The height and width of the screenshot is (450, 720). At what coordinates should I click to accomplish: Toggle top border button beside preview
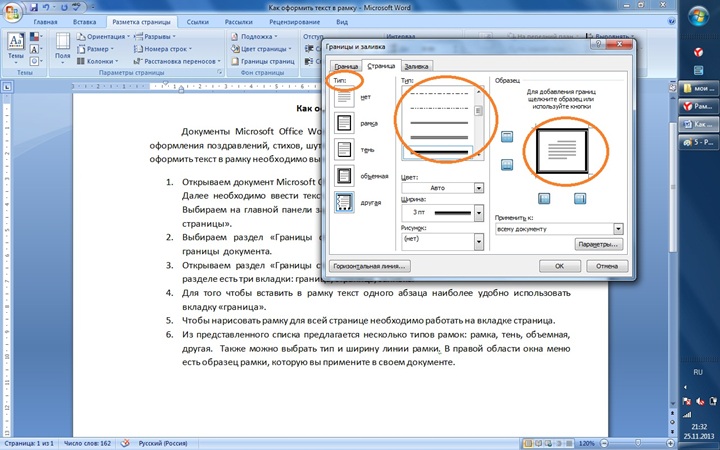[507, 136]
